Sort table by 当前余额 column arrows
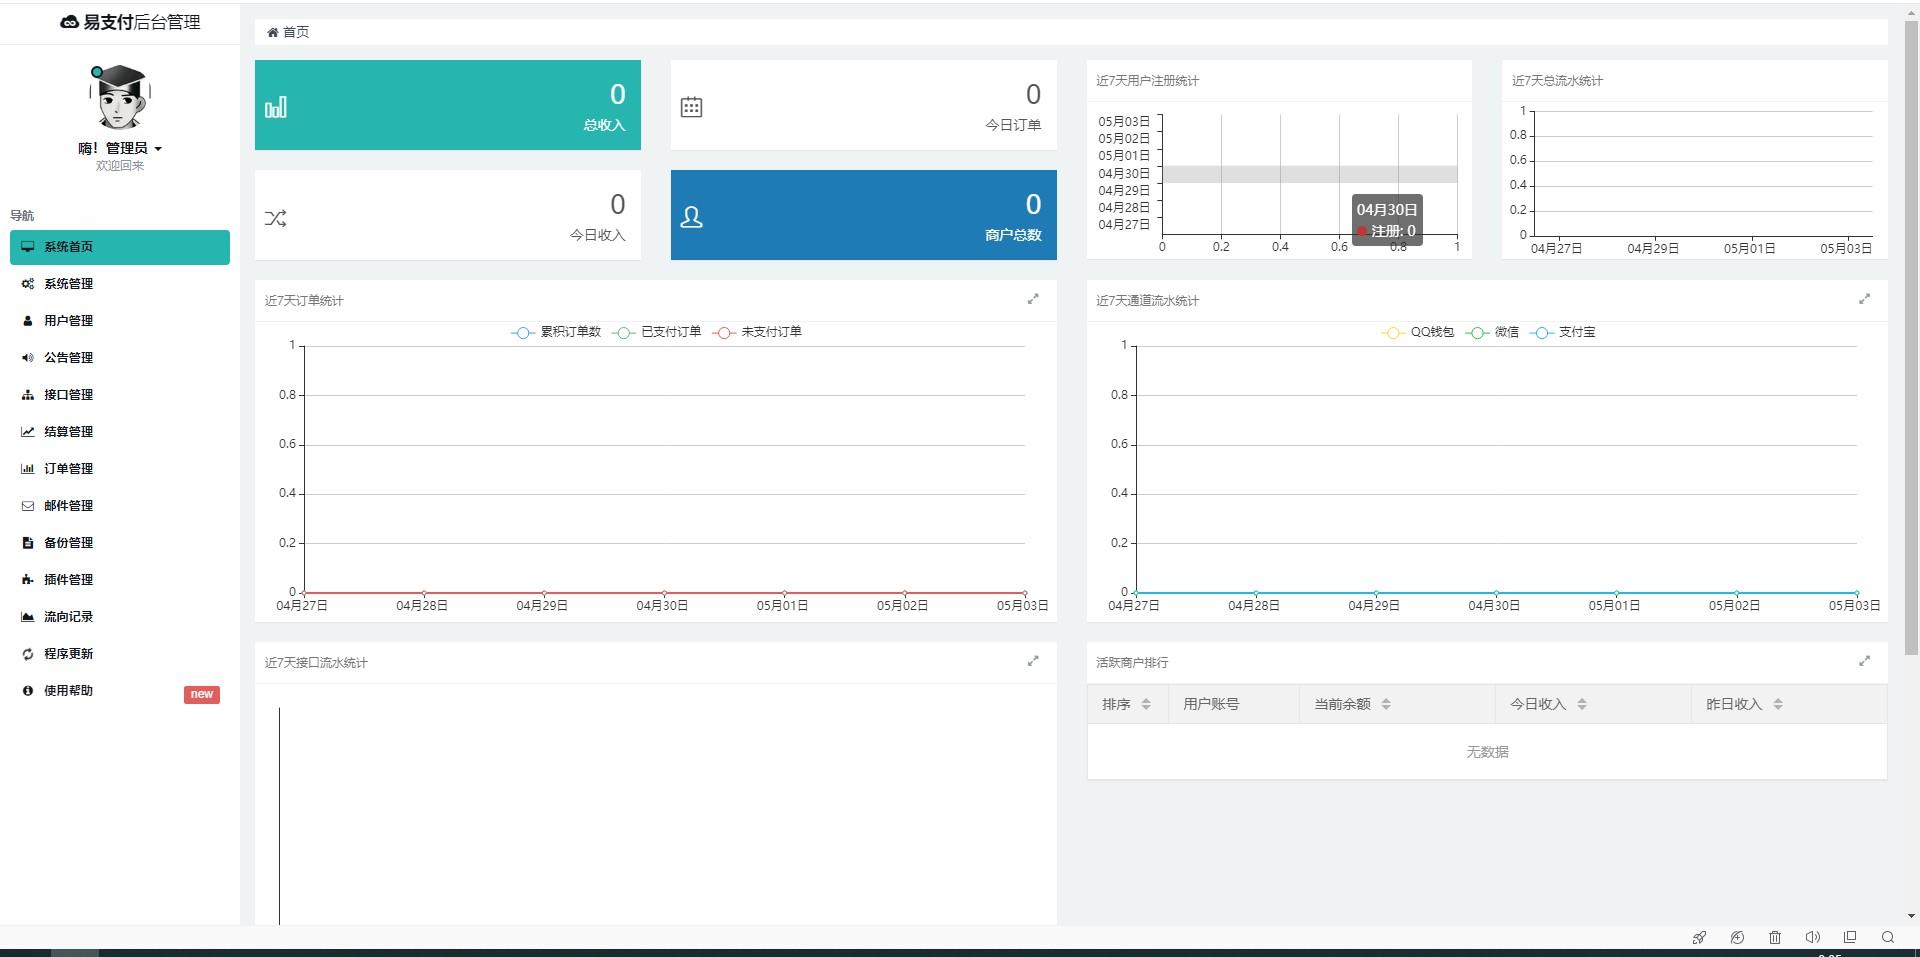 [1386, 704]
